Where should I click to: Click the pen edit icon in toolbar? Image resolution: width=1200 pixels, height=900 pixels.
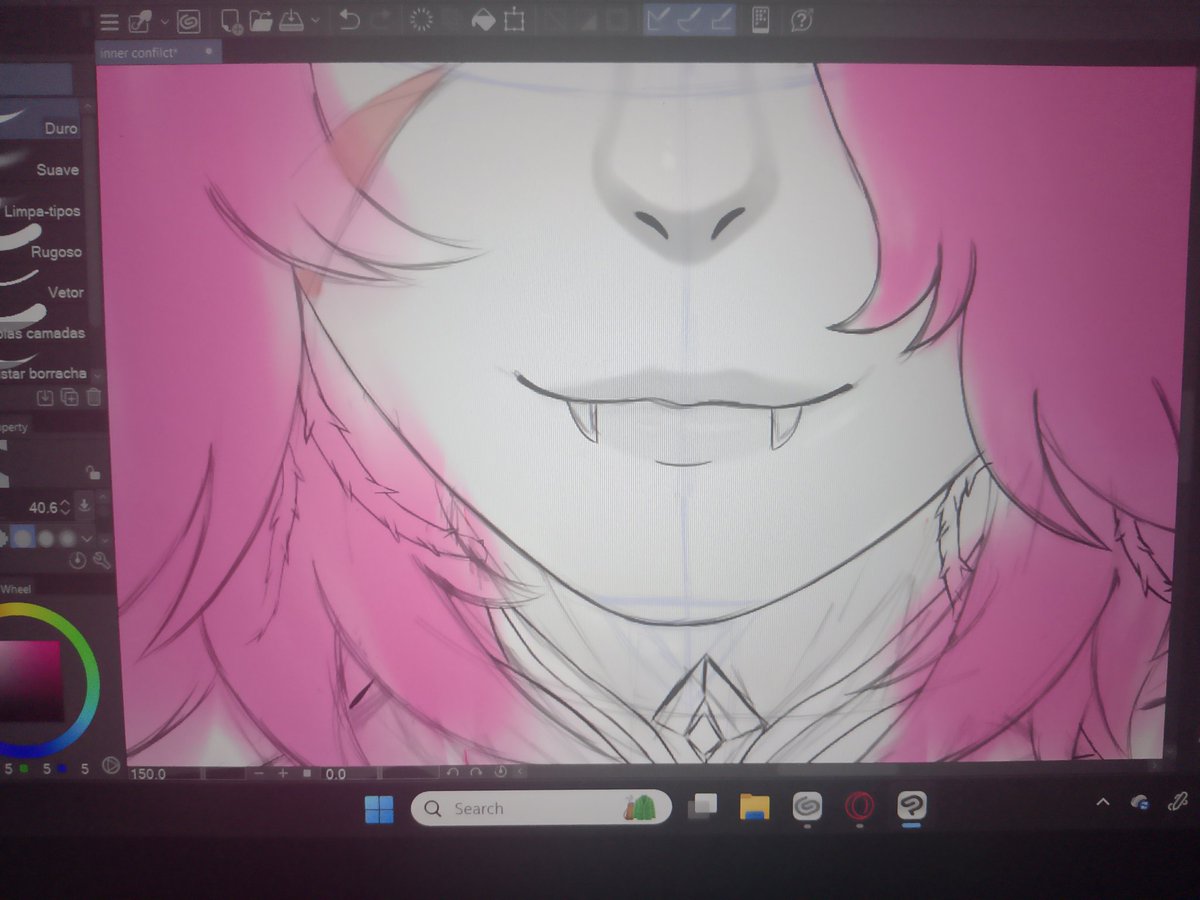click(140, 20)
